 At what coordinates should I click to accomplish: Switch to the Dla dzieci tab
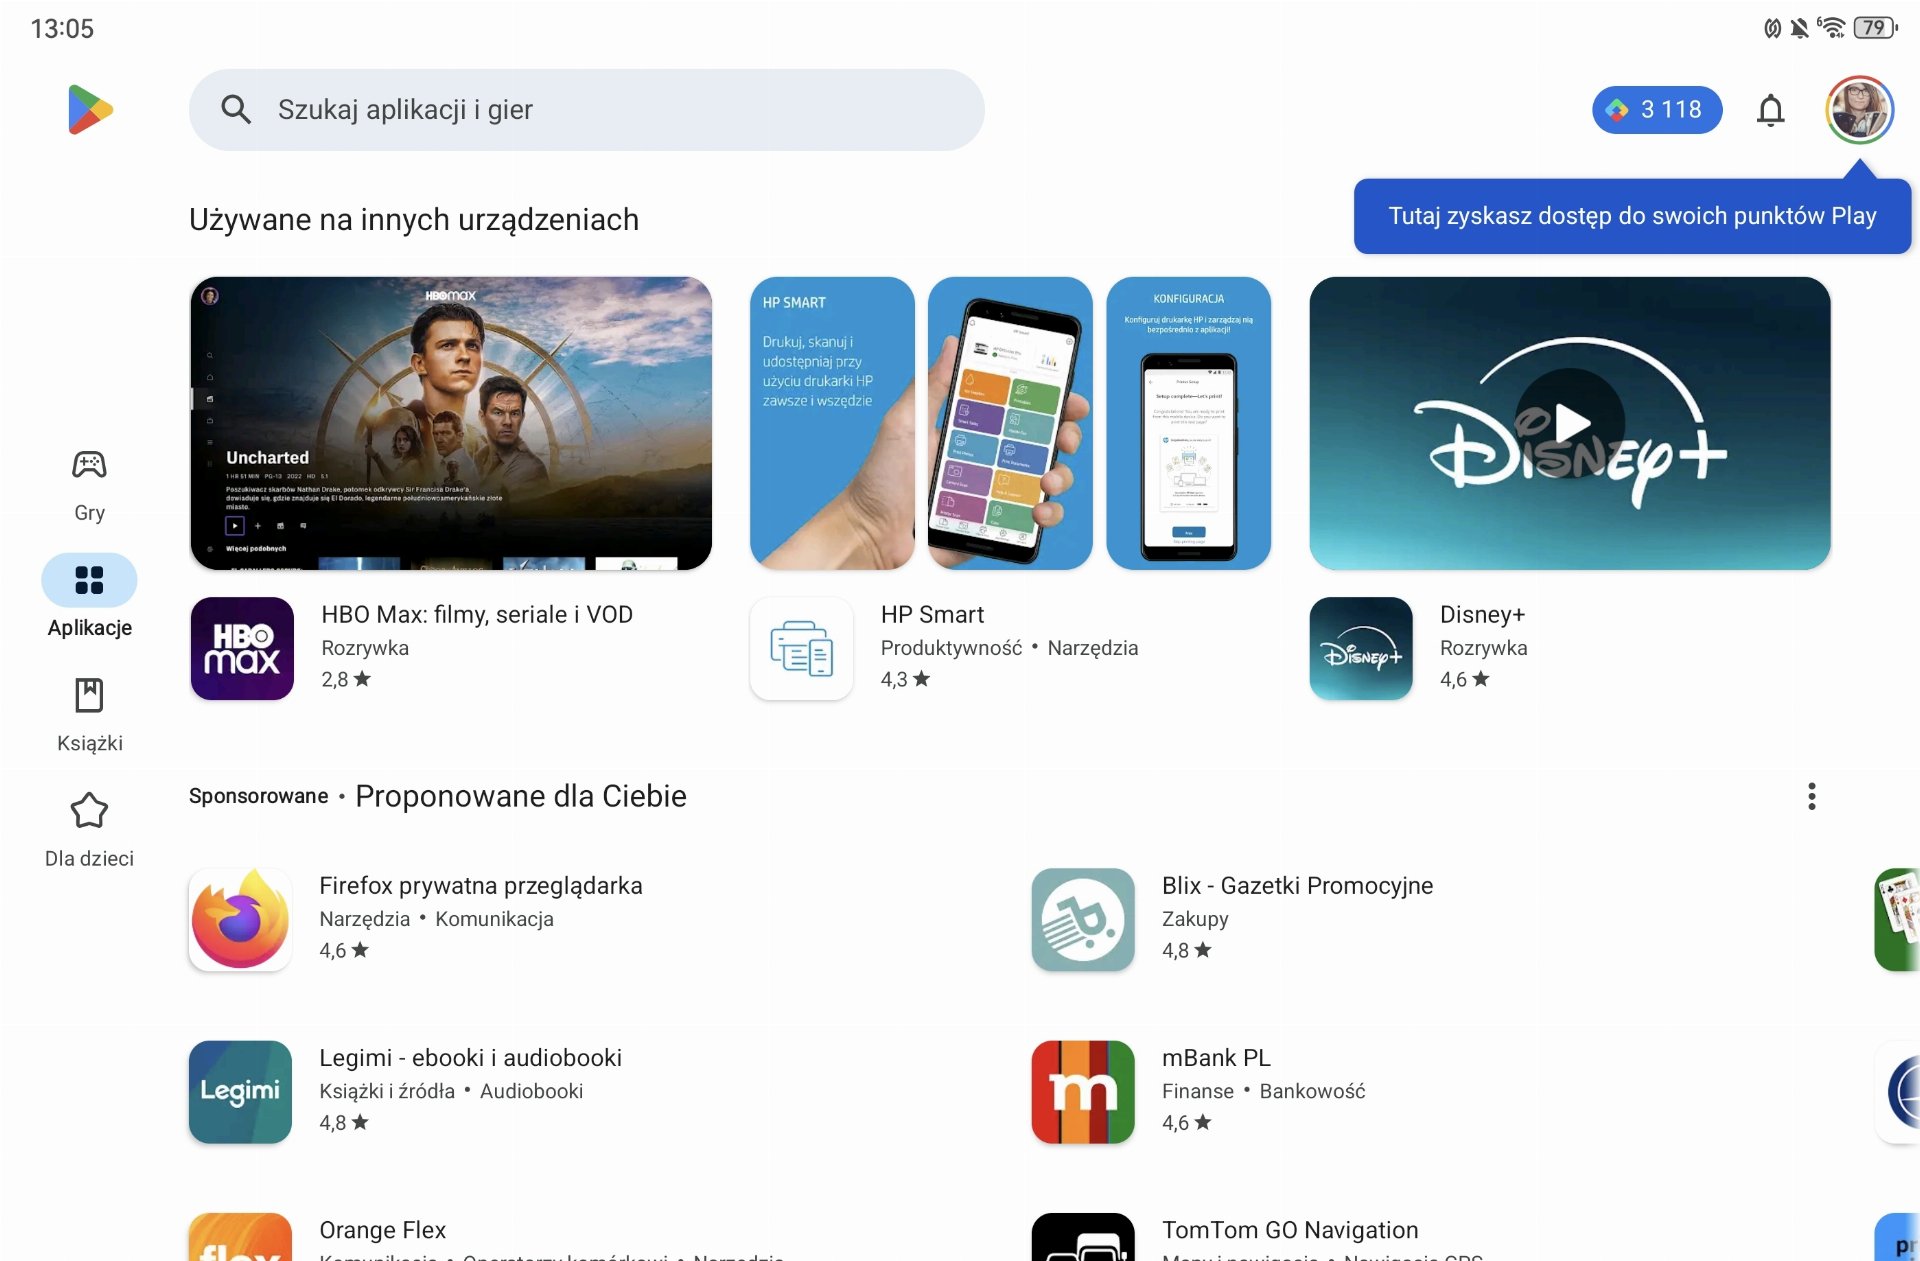point(89,830)
